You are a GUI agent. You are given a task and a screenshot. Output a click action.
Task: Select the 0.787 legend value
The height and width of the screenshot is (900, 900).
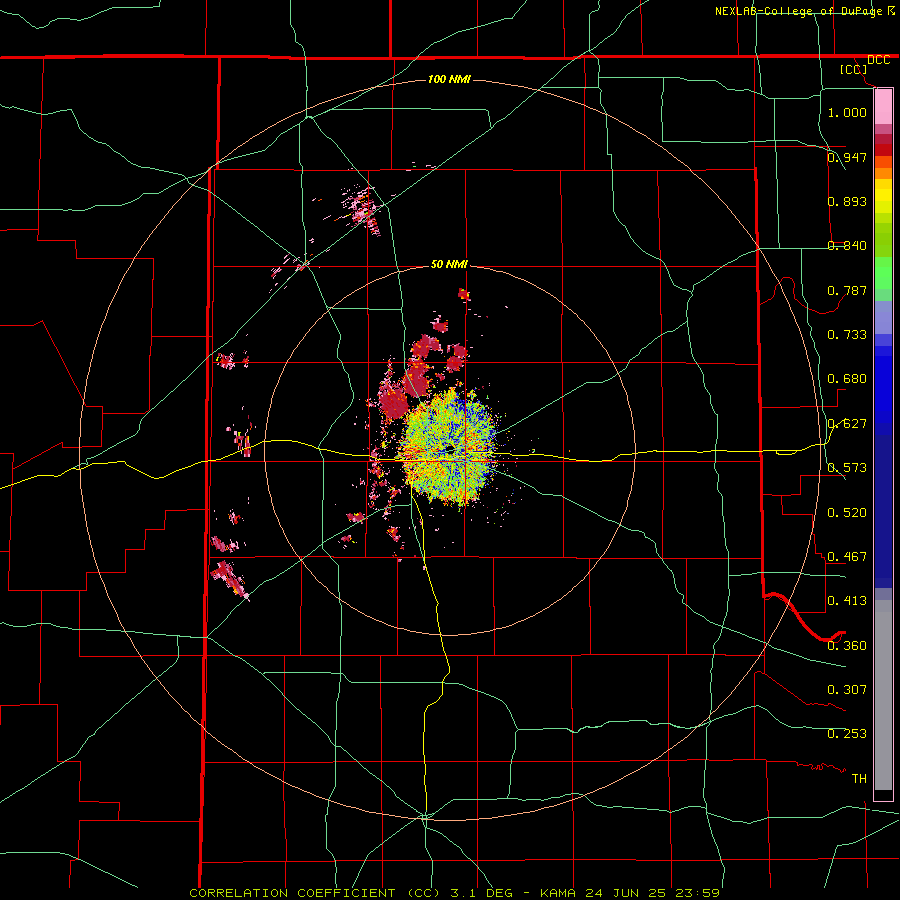(847, 290)
